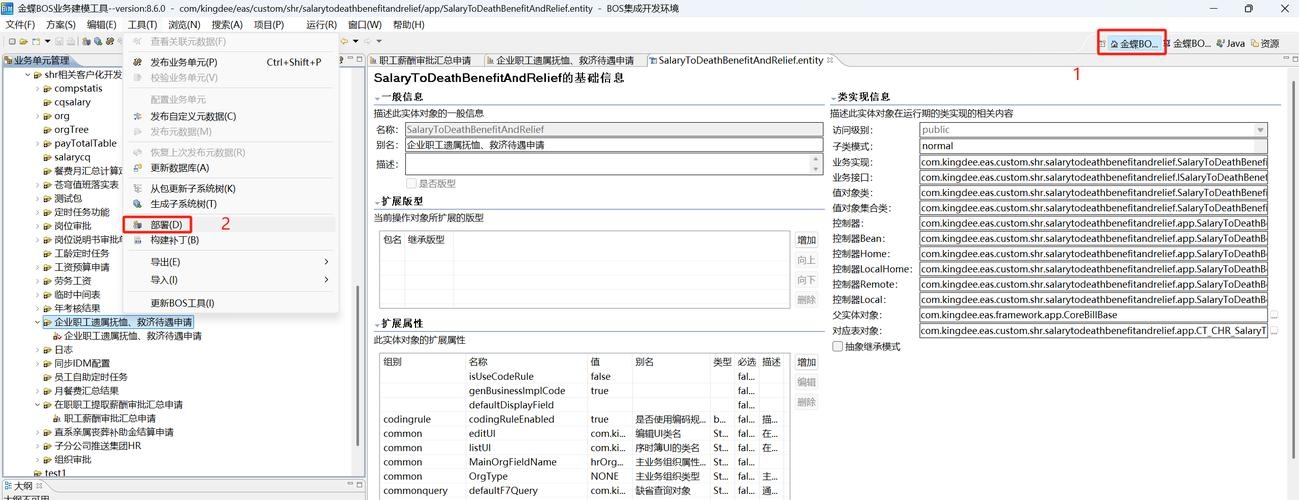Expand the payTotalTable folder arrow

(x=37, y=144)
